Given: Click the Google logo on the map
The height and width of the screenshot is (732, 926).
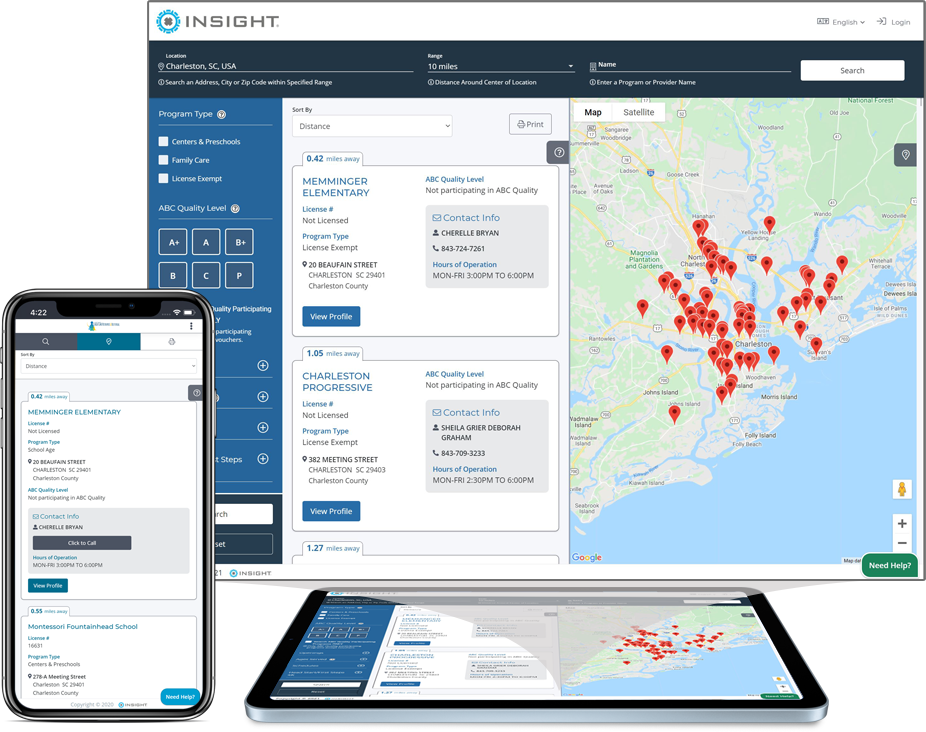Looking at the screenshot, I should tap(586, 557).
